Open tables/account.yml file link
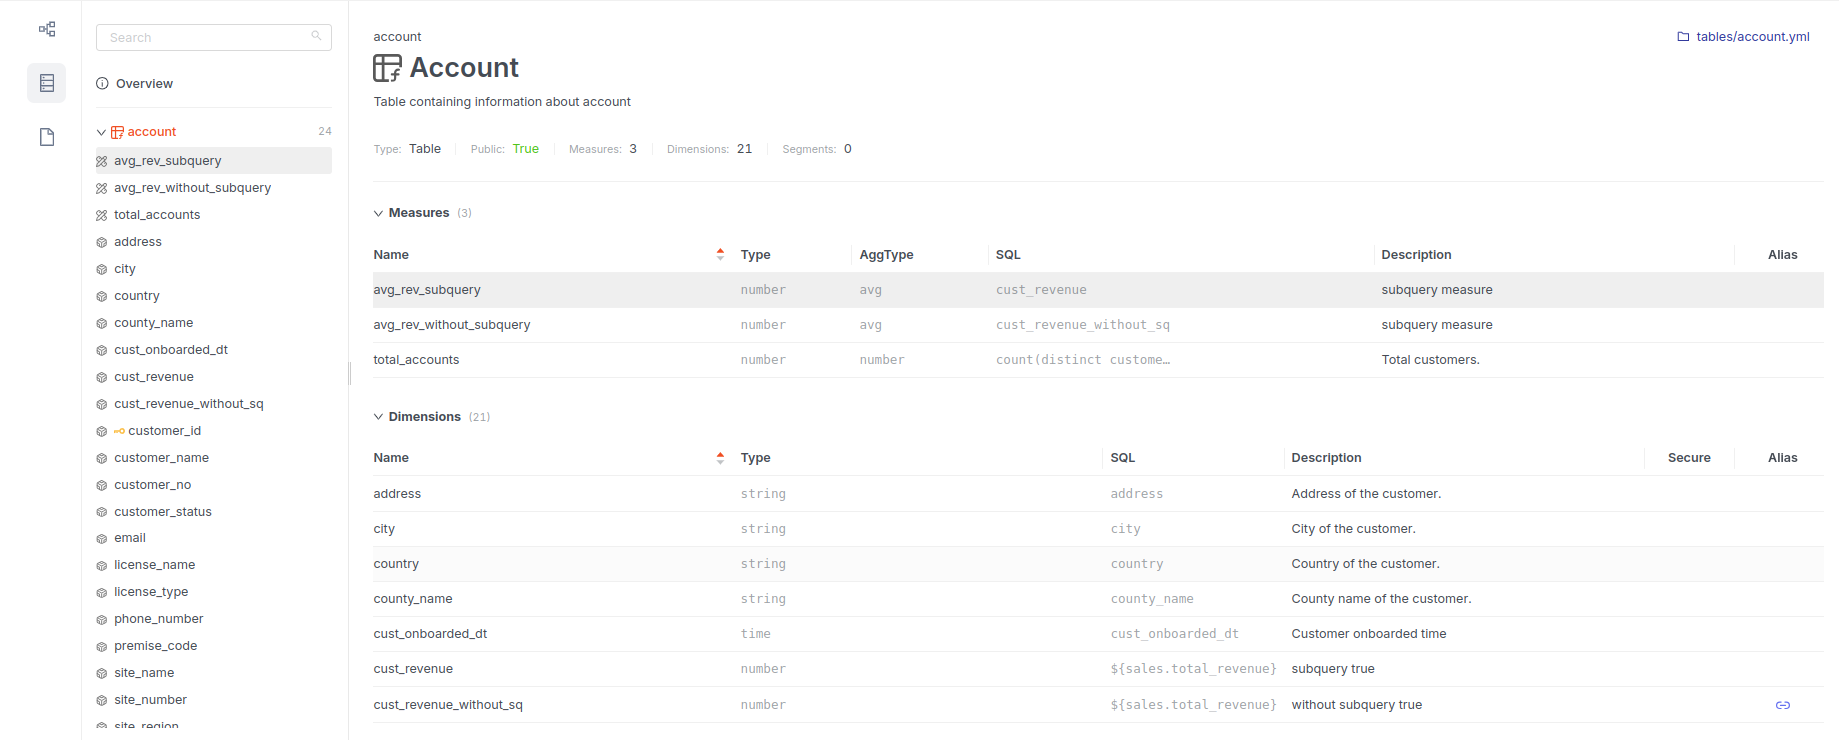Screen dimensions: 1839x740 click(x=1752, y=37)
